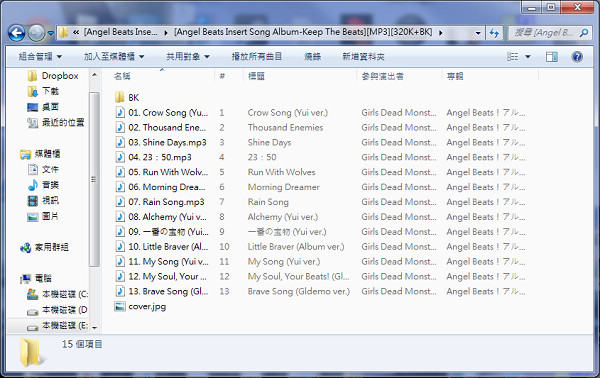600x378 pixels.
Task: Expand the address bar history dropdown
Action: click(x=478, y=33)
